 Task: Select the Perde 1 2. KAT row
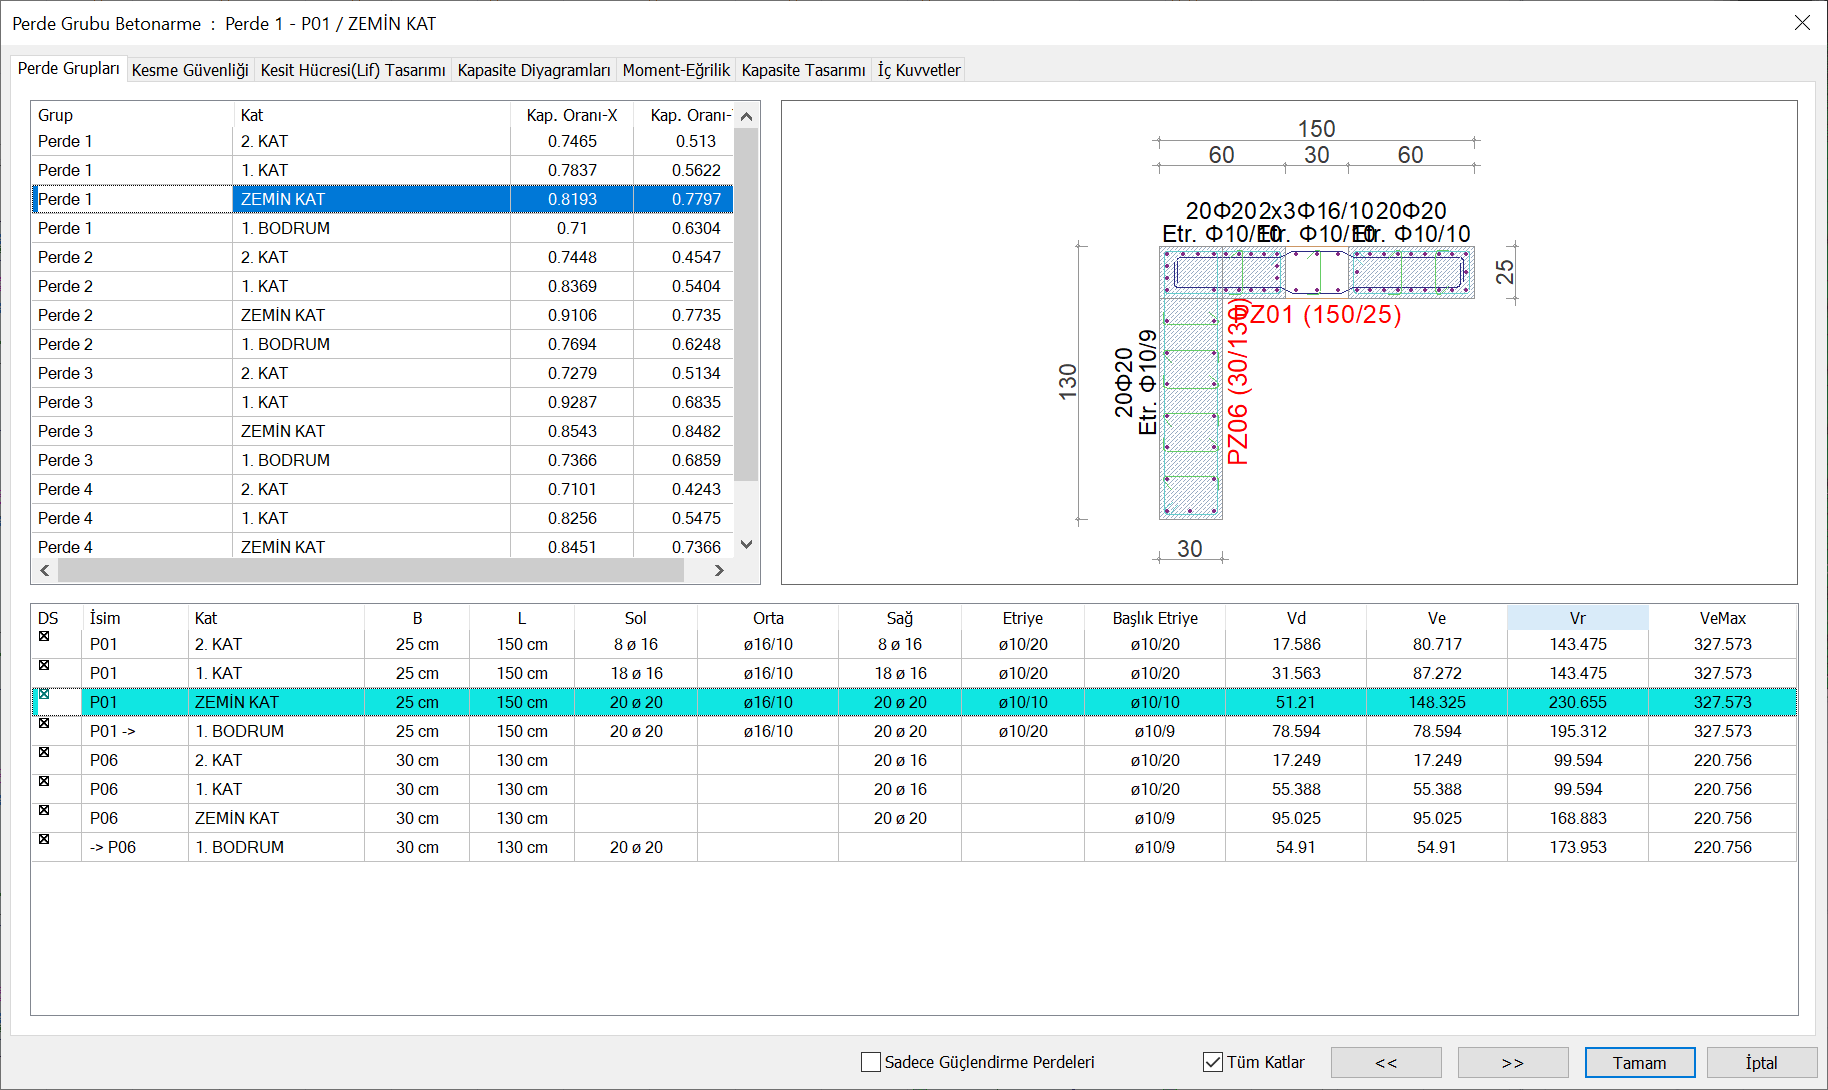[x=383, y=141]
